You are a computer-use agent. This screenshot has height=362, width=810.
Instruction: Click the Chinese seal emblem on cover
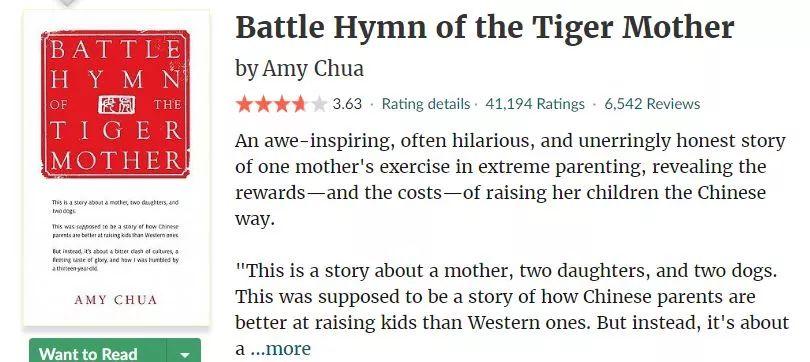116,105
